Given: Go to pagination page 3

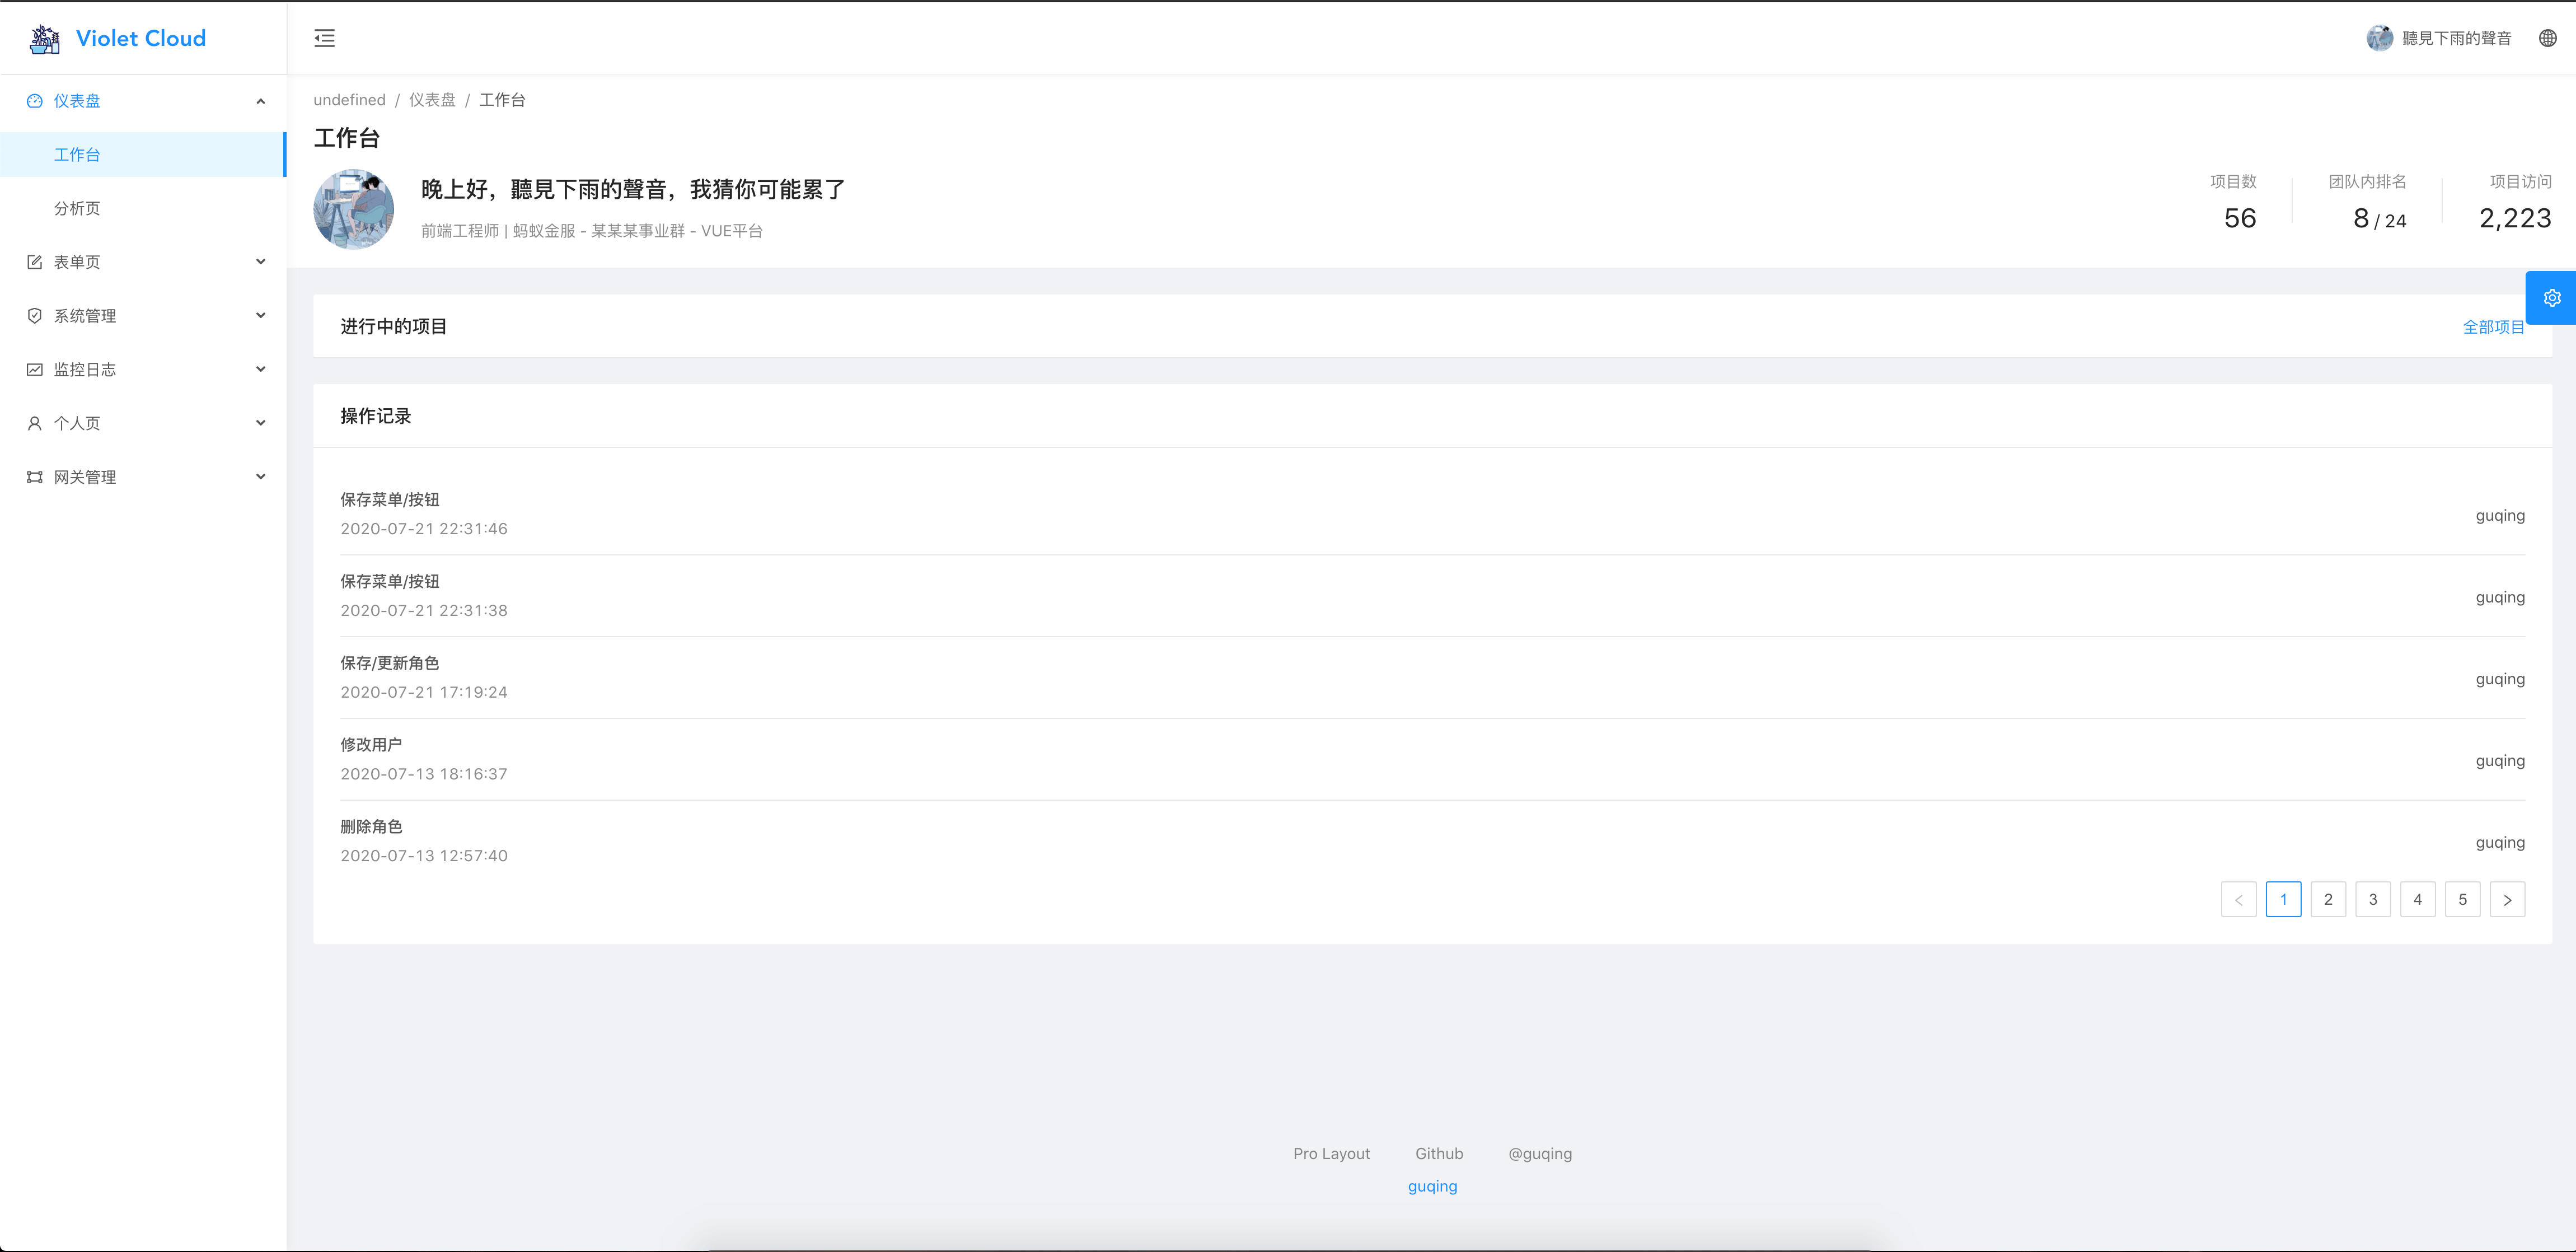Looking at the screenshot, I should coord(2372,899).
